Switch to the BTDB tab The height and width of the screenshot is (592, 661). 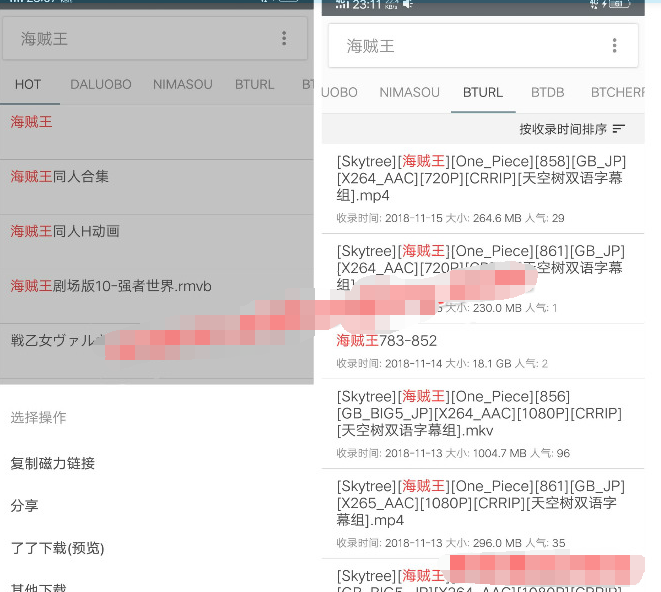pos(548,92)
